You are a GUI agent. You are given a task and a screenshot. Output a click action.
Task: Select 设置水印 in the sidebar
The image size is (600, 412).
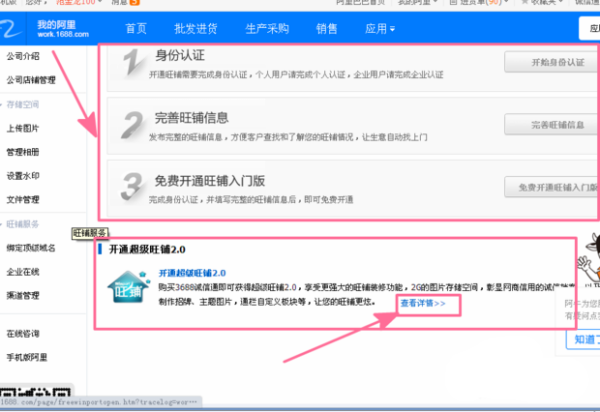[x=23, y=176]
